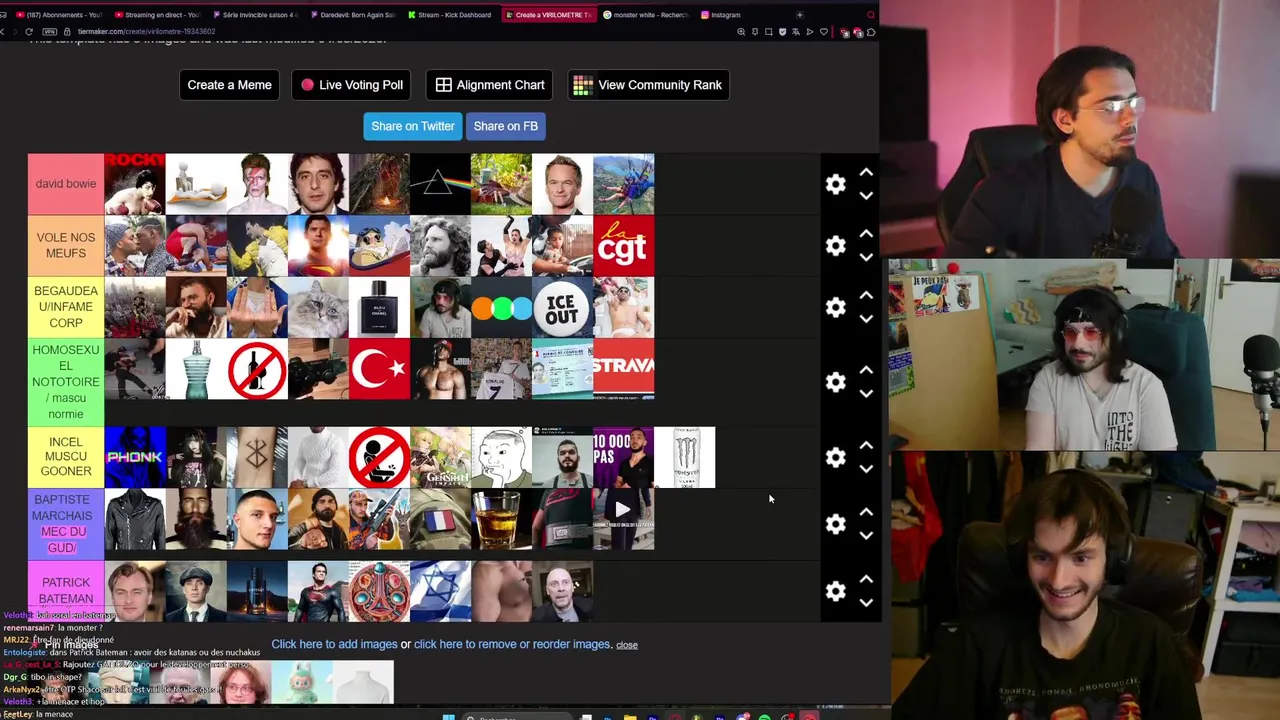Share tier list on Twitter
1280x720 pixels.
pyautogui.click(x=412, y=126)
